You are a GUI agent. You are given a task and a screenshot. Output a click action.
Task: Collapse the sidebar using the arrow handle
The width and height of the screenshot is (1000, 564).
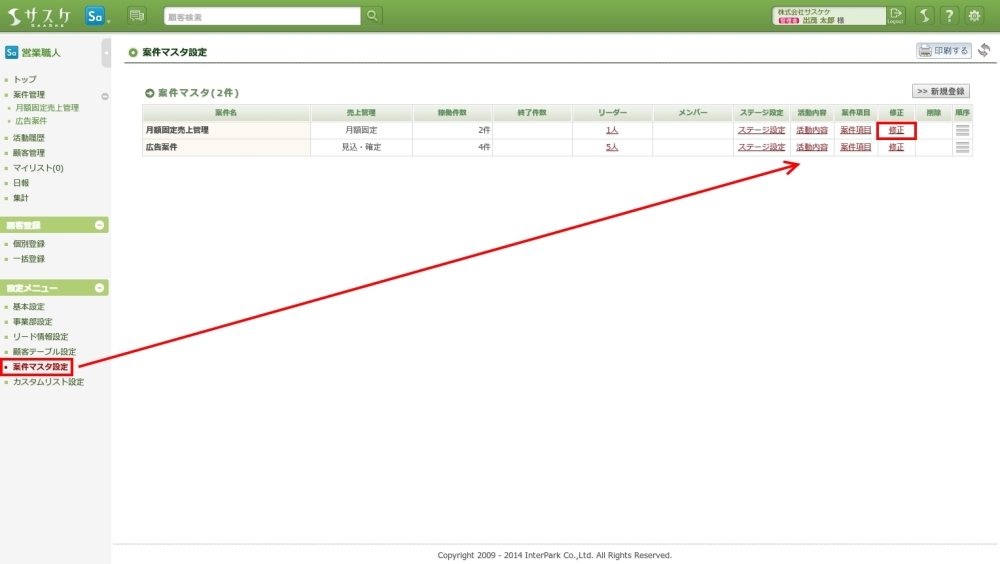click(106, 51)
